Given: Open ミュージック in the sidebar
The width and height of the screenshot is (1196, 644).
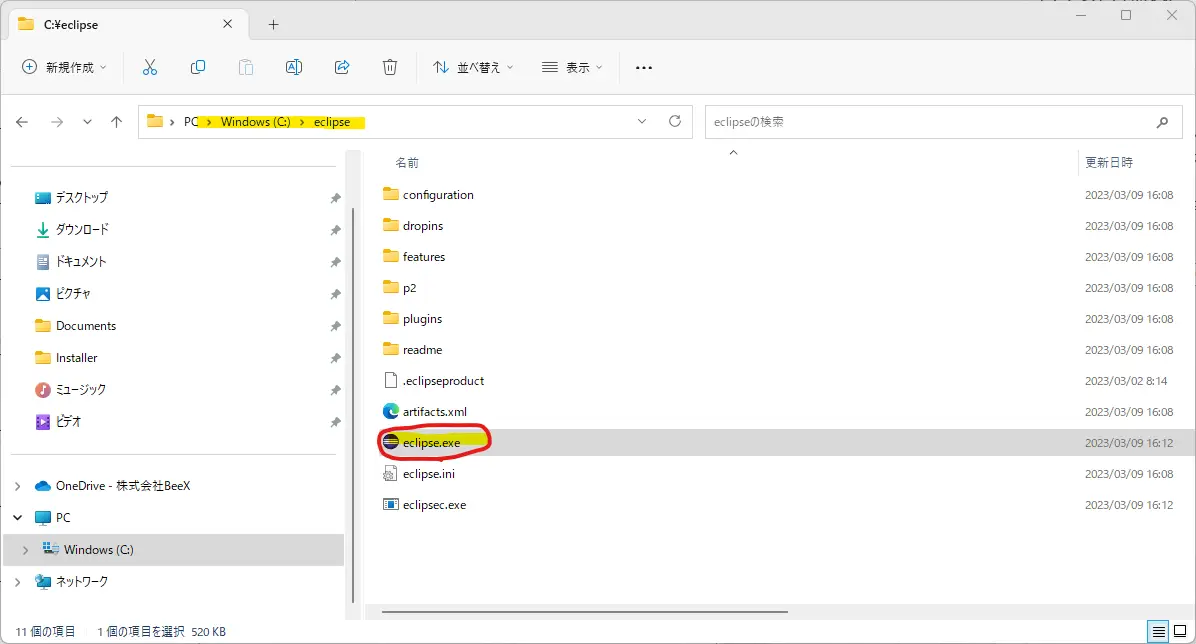Looking at the screenshot, I should pyautogui.click(x=81, y=390).
